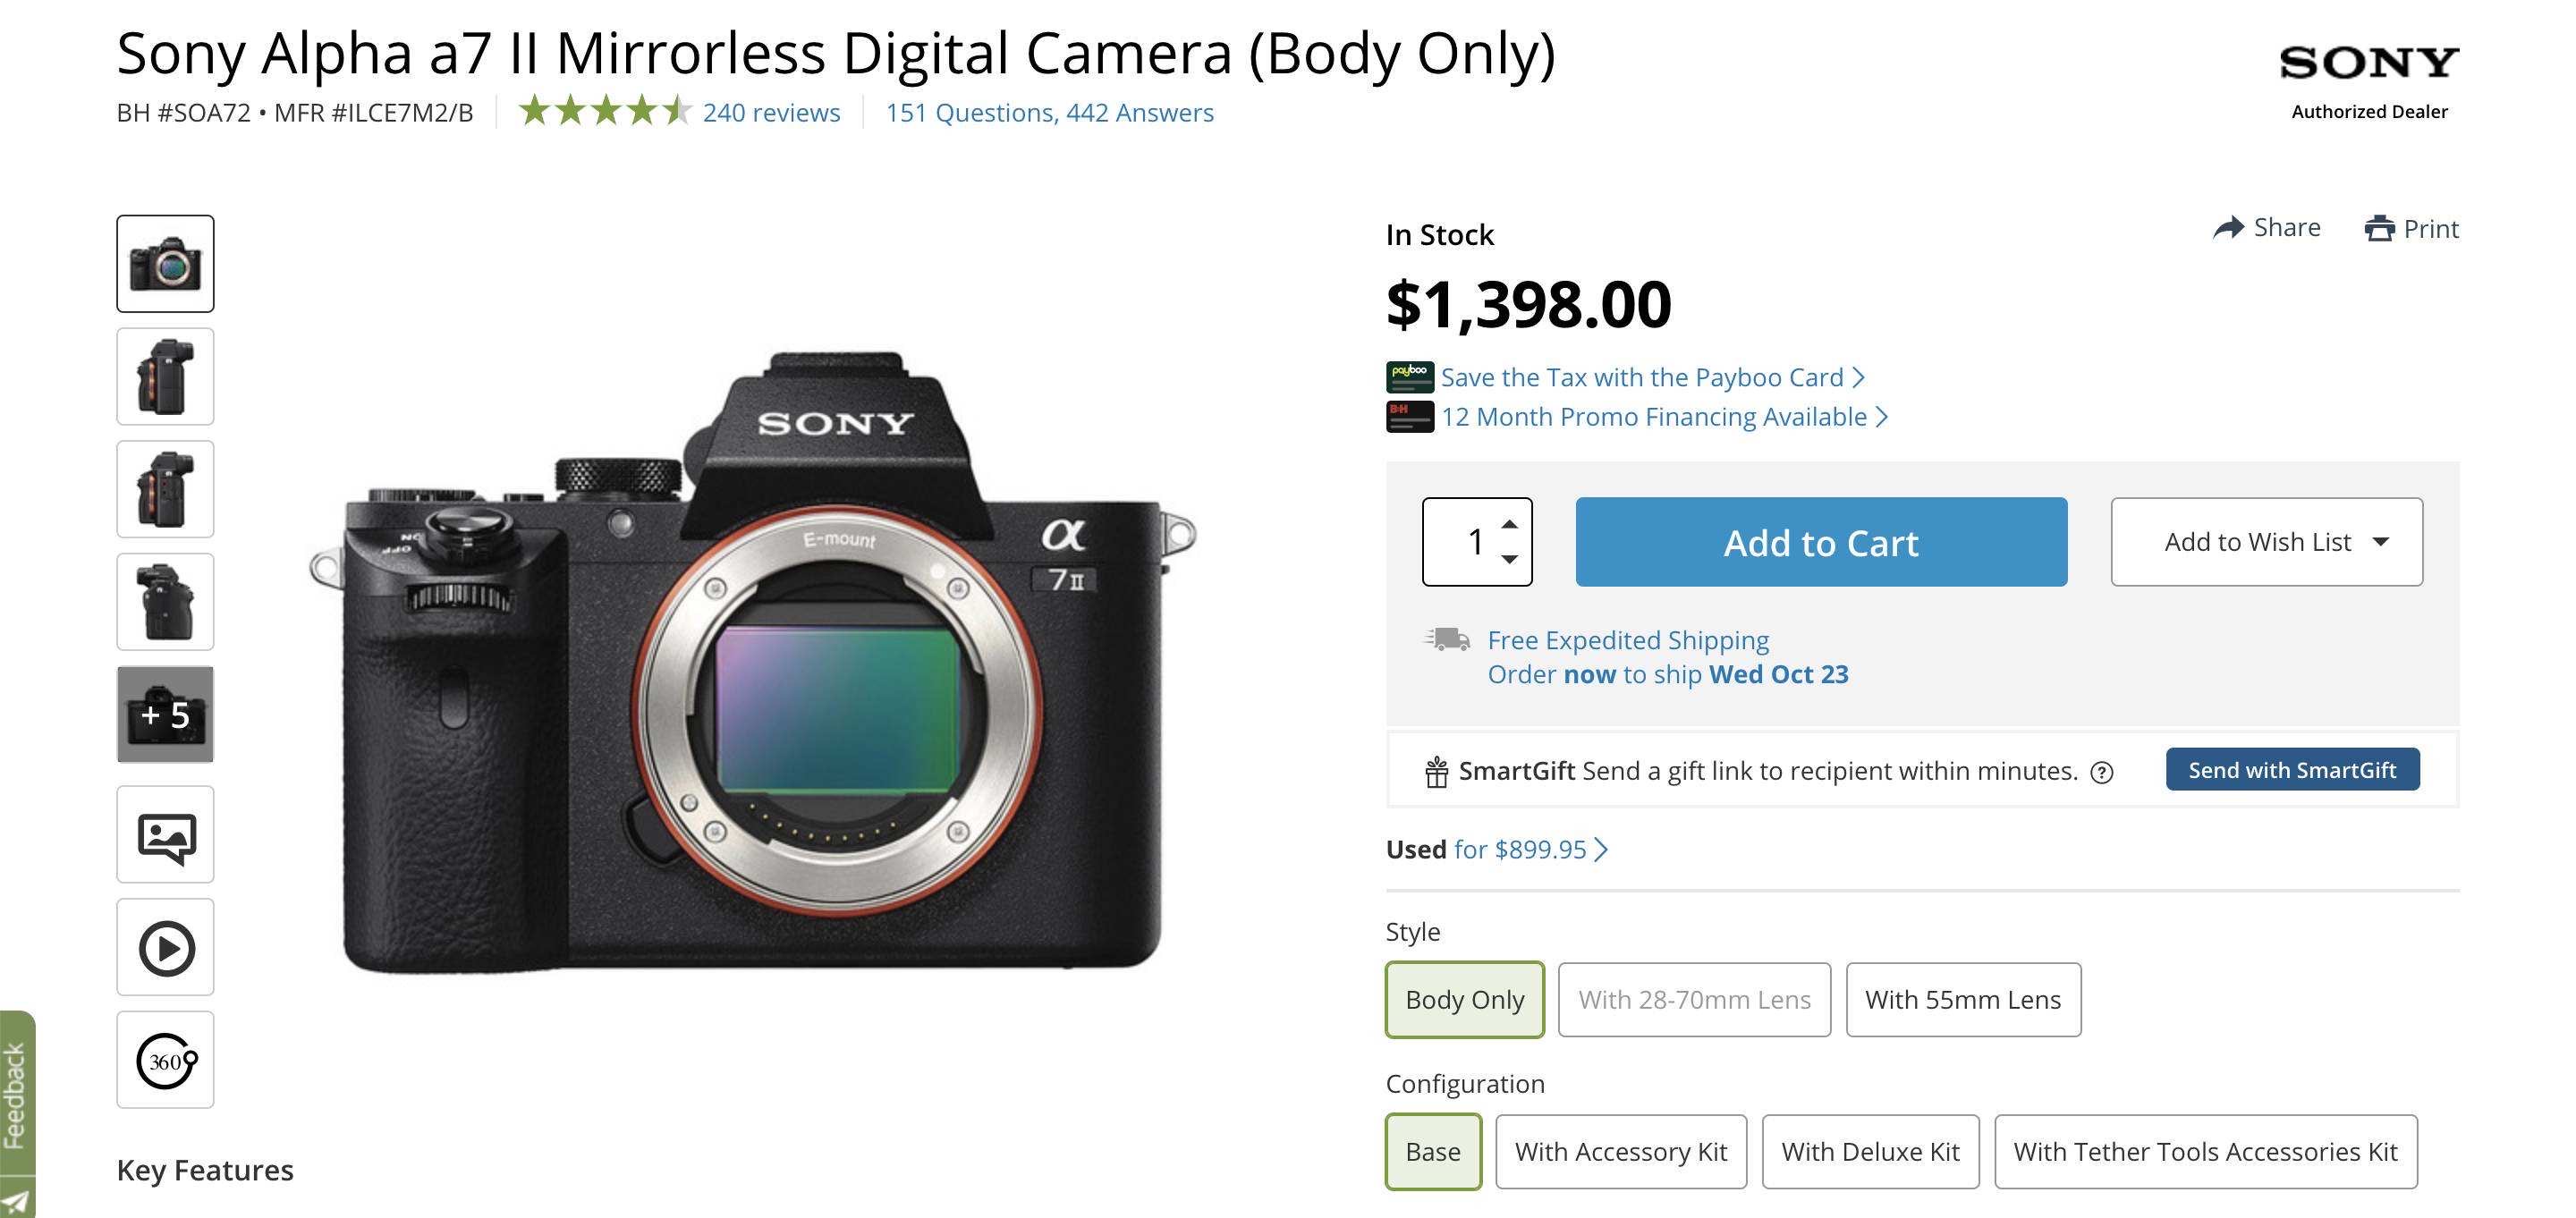
Task: Increase quantity with the up arrow
Action: [1510, 524]
